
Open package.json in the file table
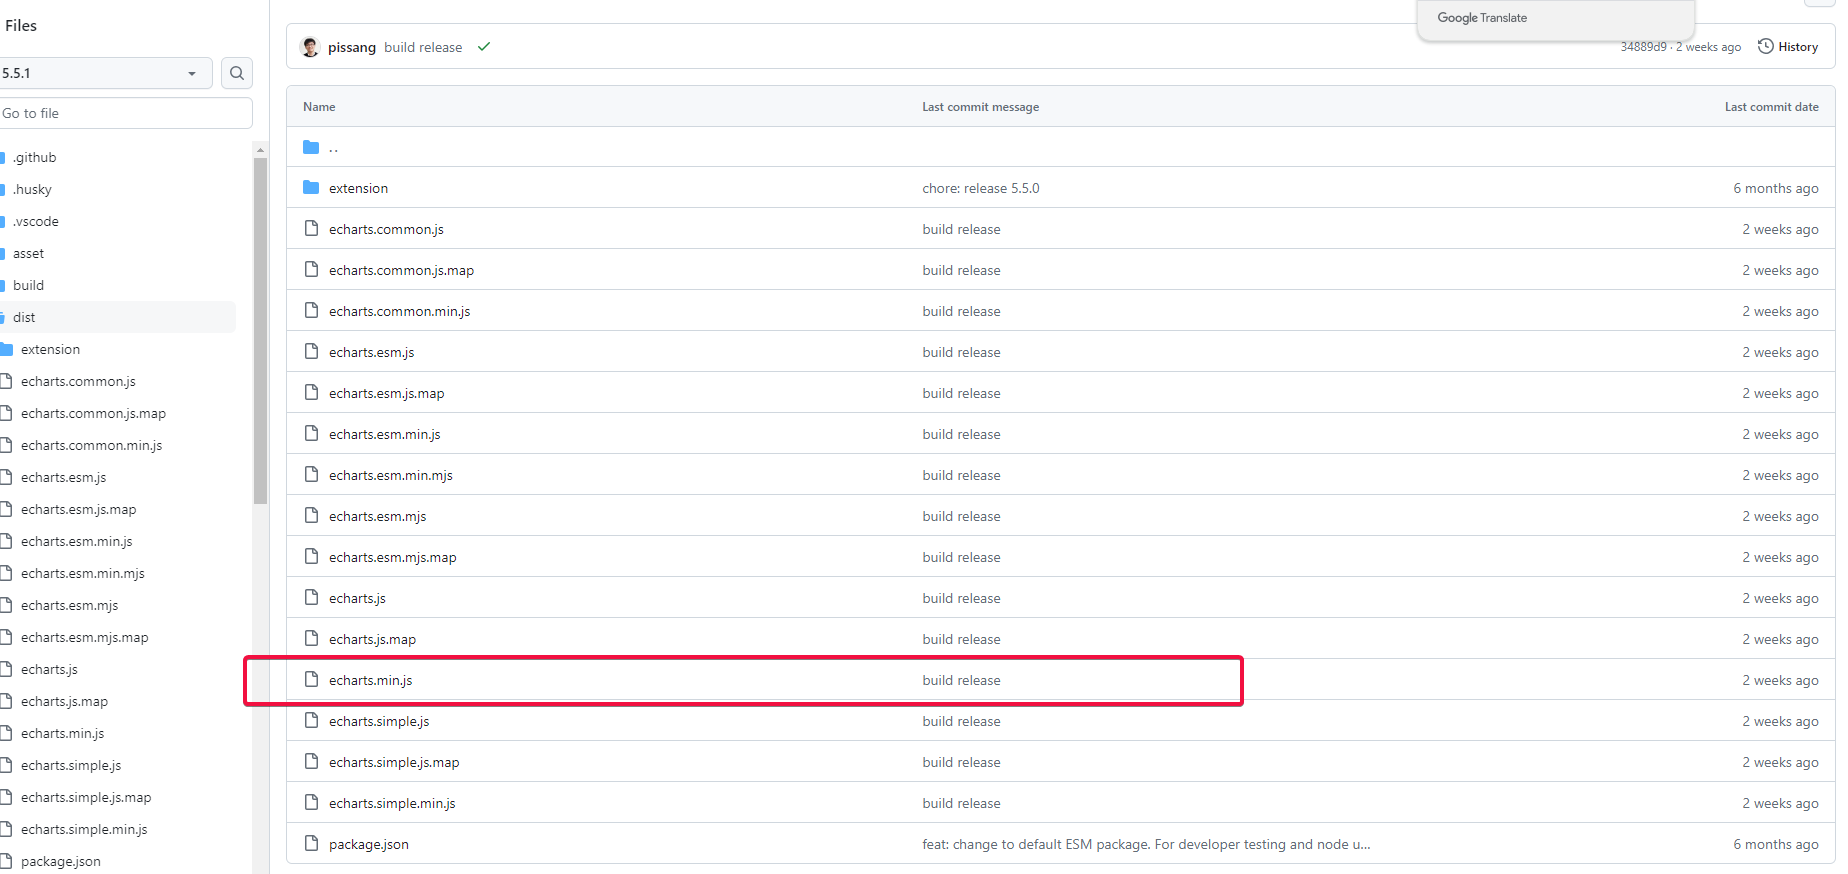click(369, 844)
